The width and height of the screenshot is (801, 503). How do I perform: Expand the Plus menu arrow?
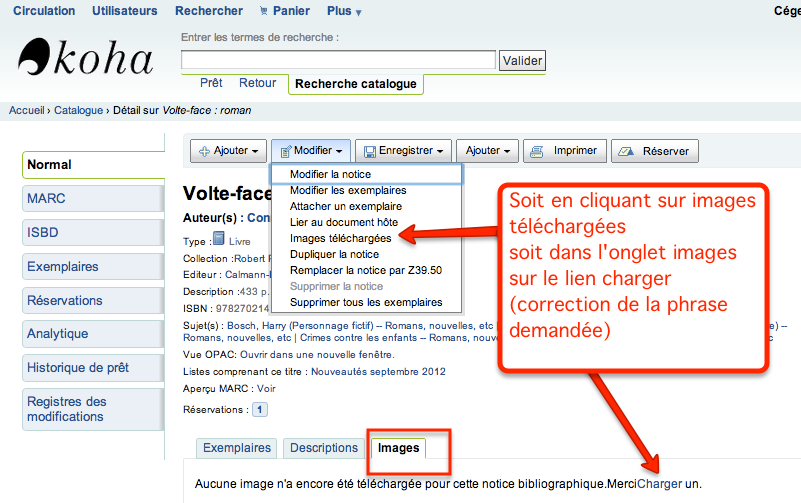click(x=359, y=13)
